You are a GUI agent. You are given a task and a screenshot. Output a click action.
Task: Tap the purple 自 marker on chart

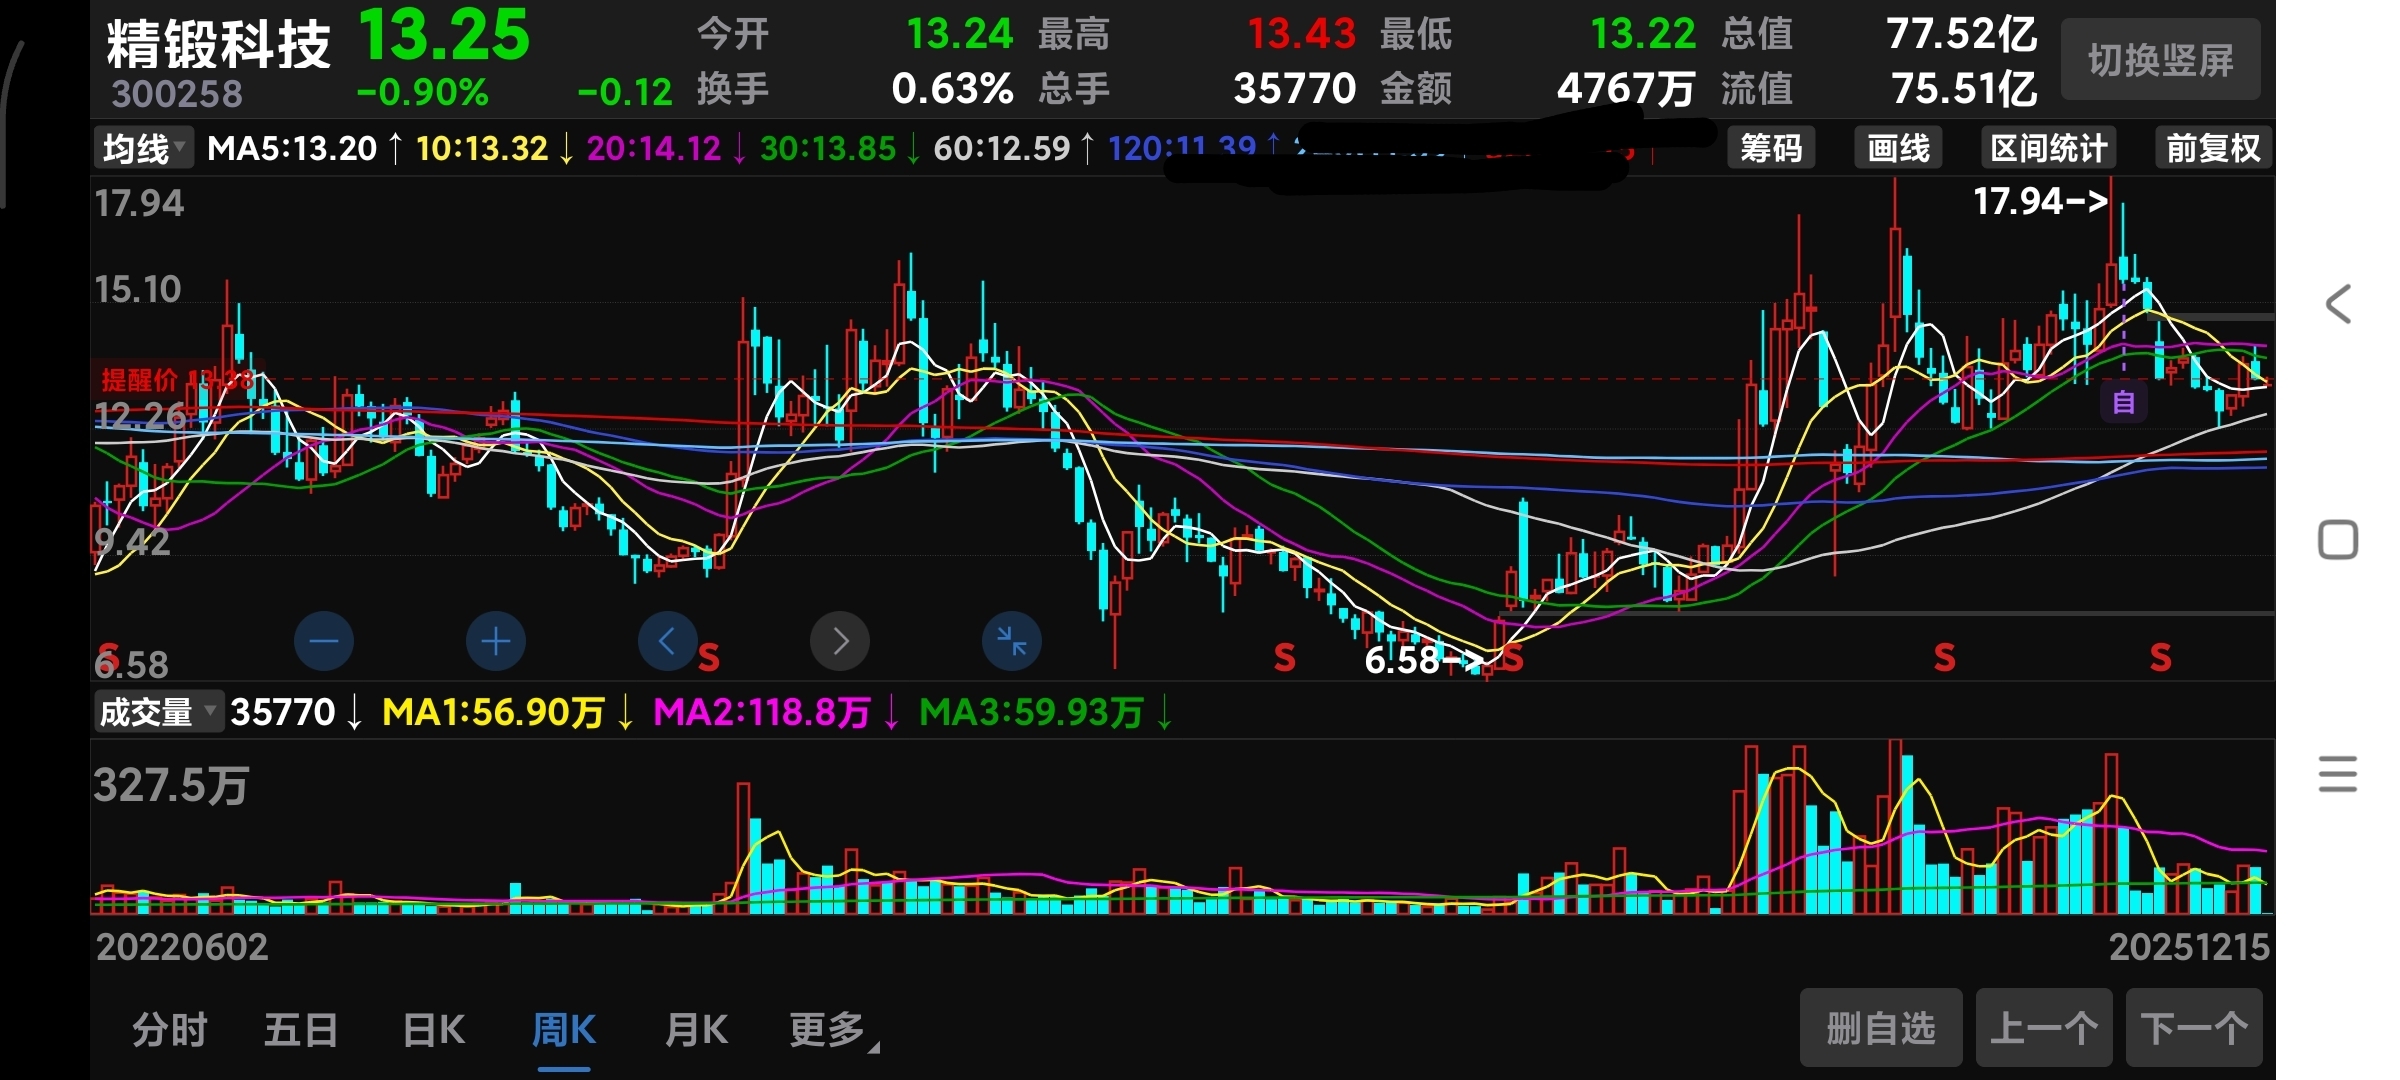2123,403
